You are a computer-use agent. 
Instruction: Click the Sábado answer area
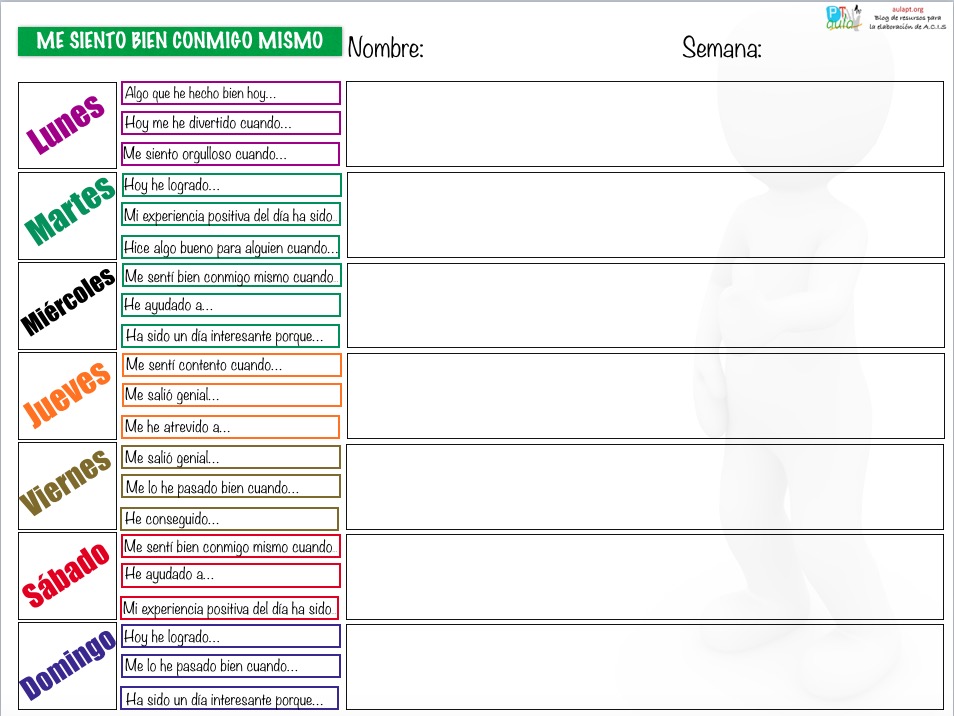(x=645, y=577)
